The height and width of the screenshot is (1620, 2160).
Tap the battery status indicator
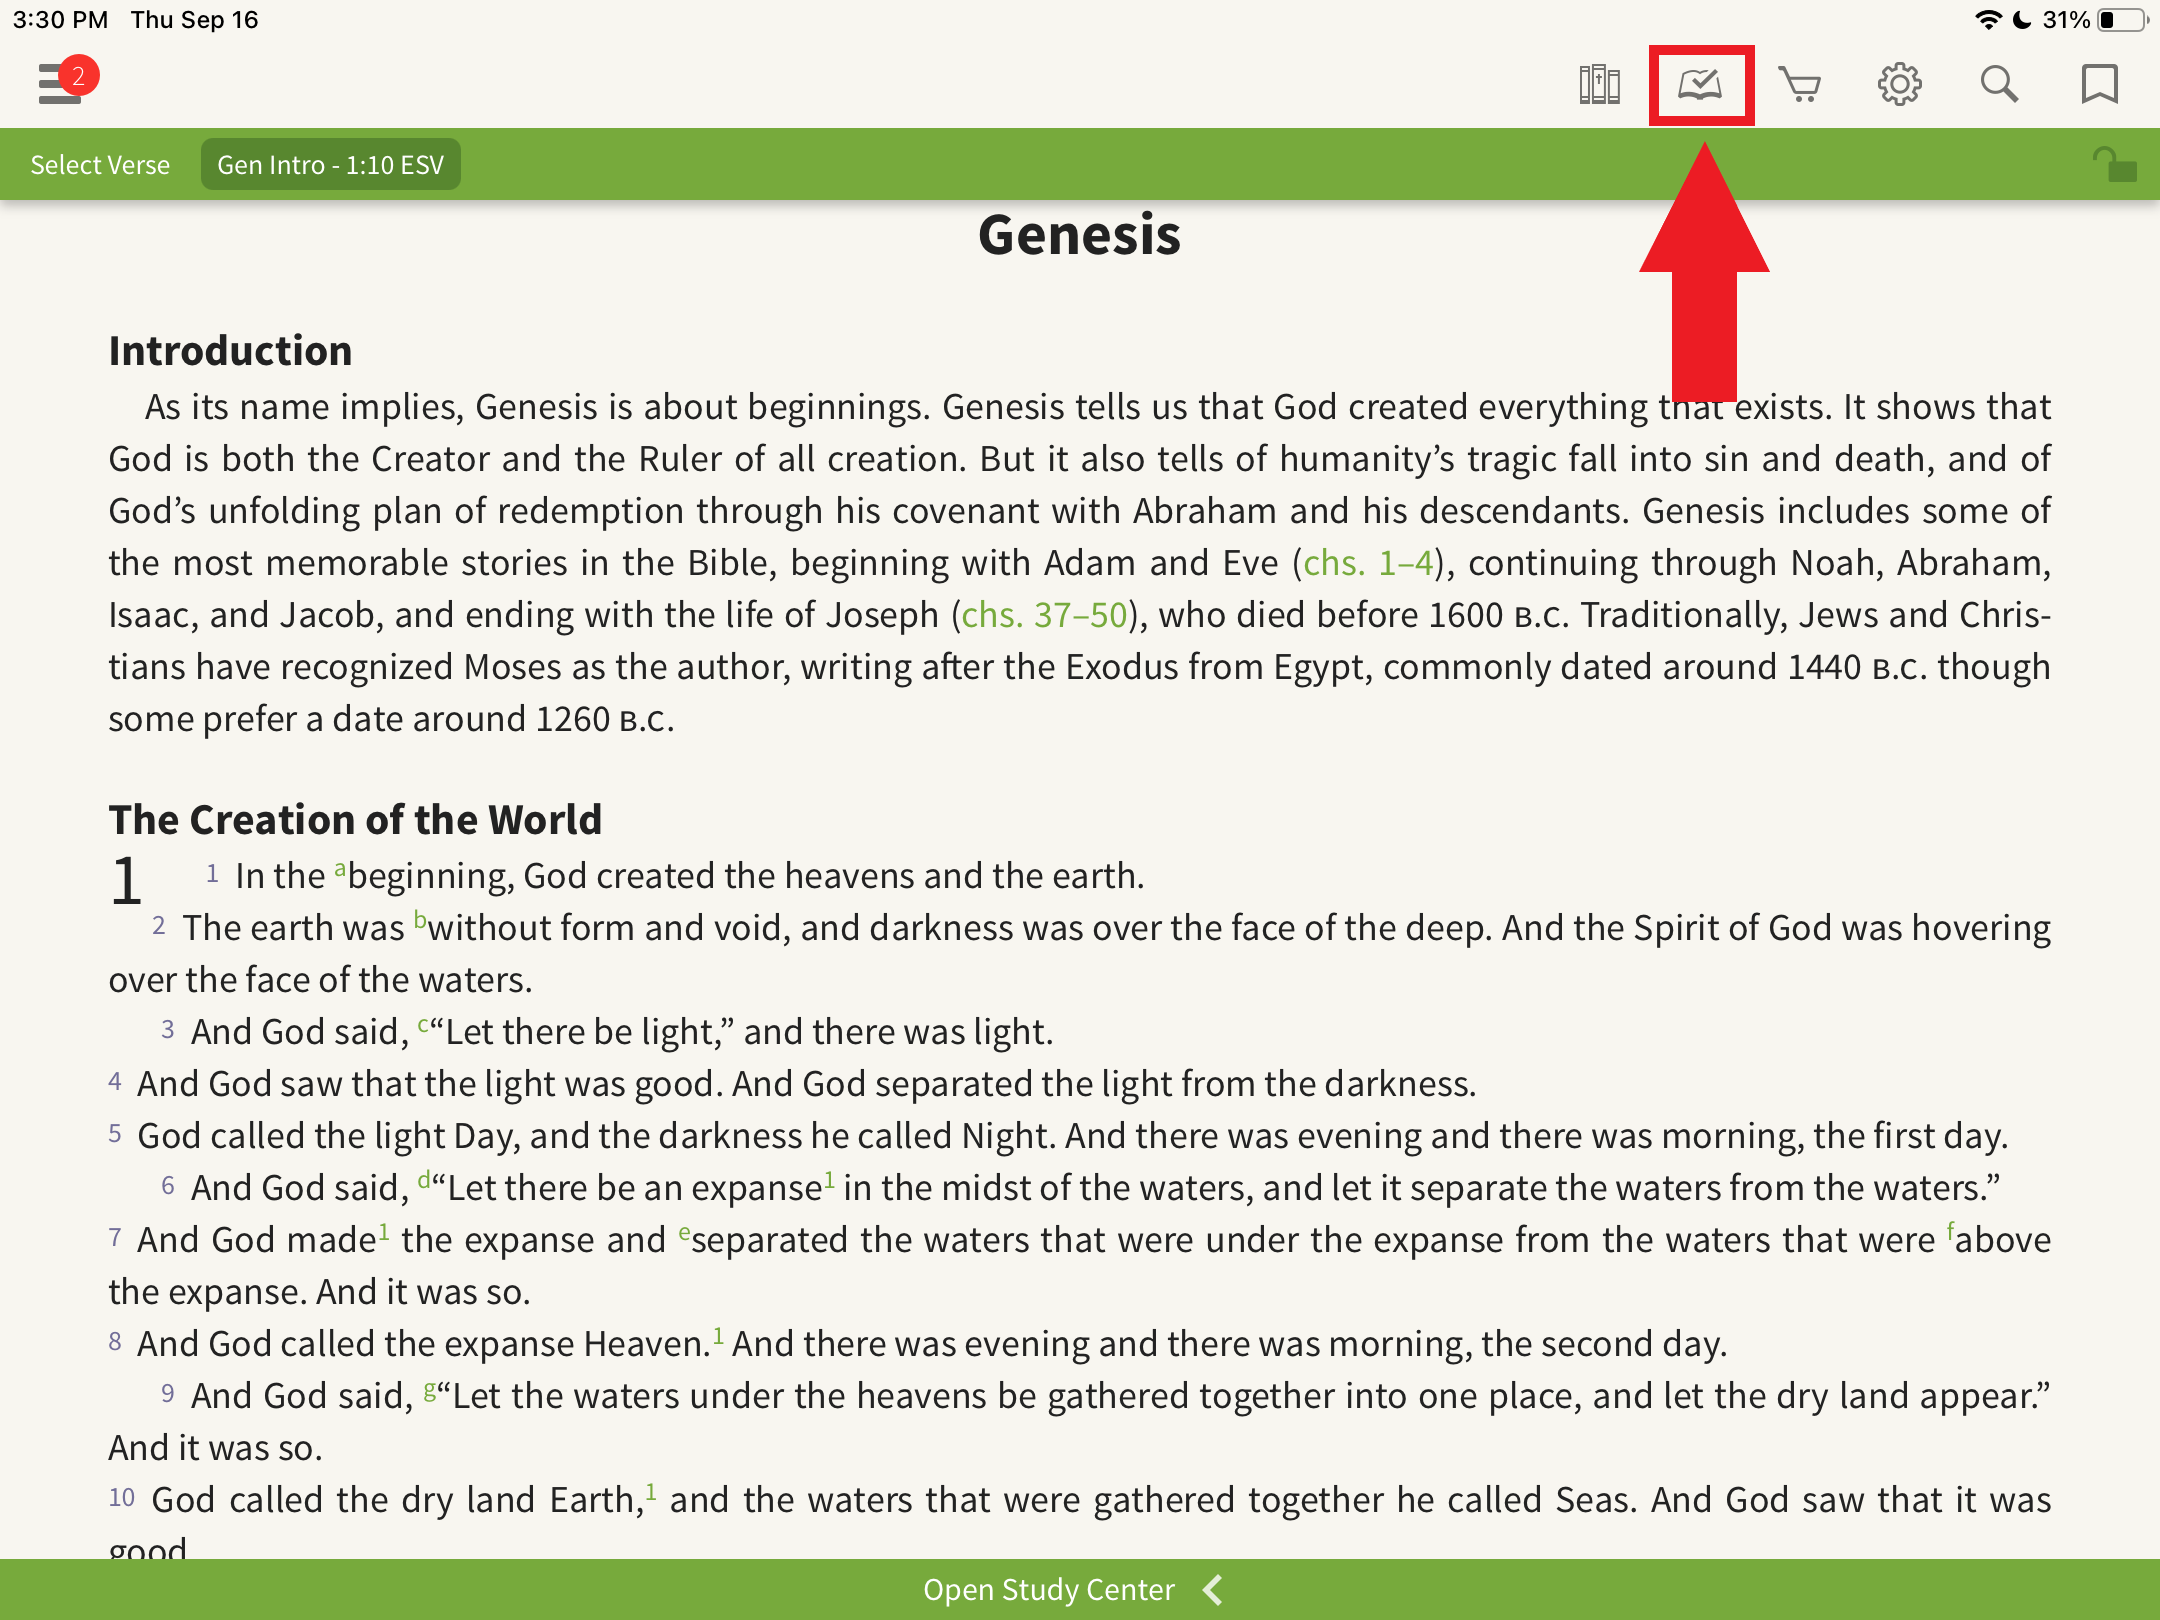pyautogui.click(x=2122, y=20)
